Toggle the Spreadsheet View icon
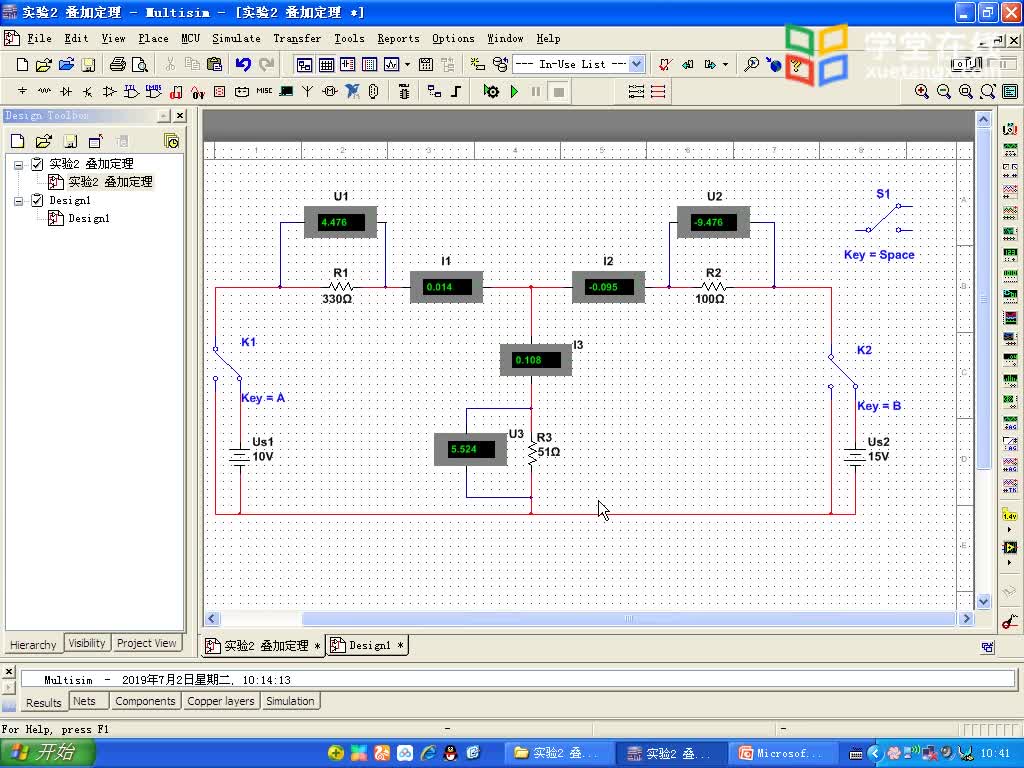 (x=326, y=64)
